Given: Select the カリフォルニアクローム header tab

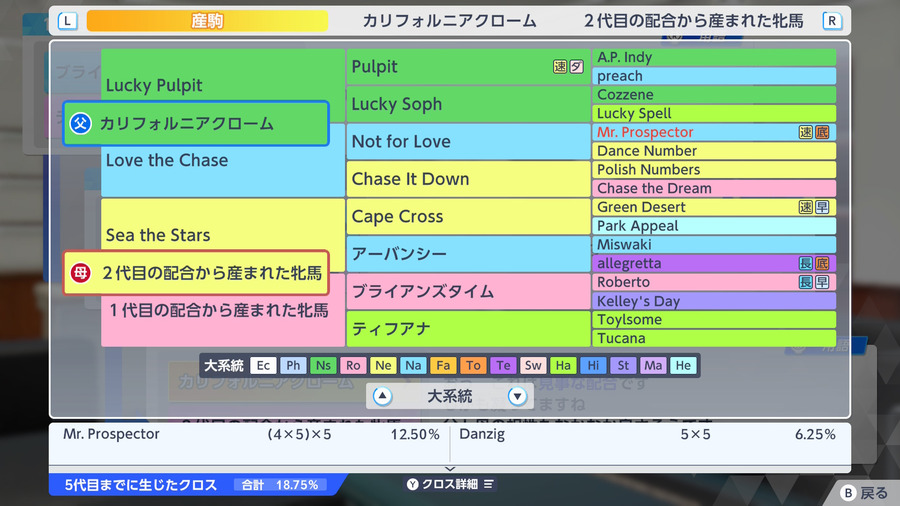Looking at the screenshot, I should click(449, 21).
